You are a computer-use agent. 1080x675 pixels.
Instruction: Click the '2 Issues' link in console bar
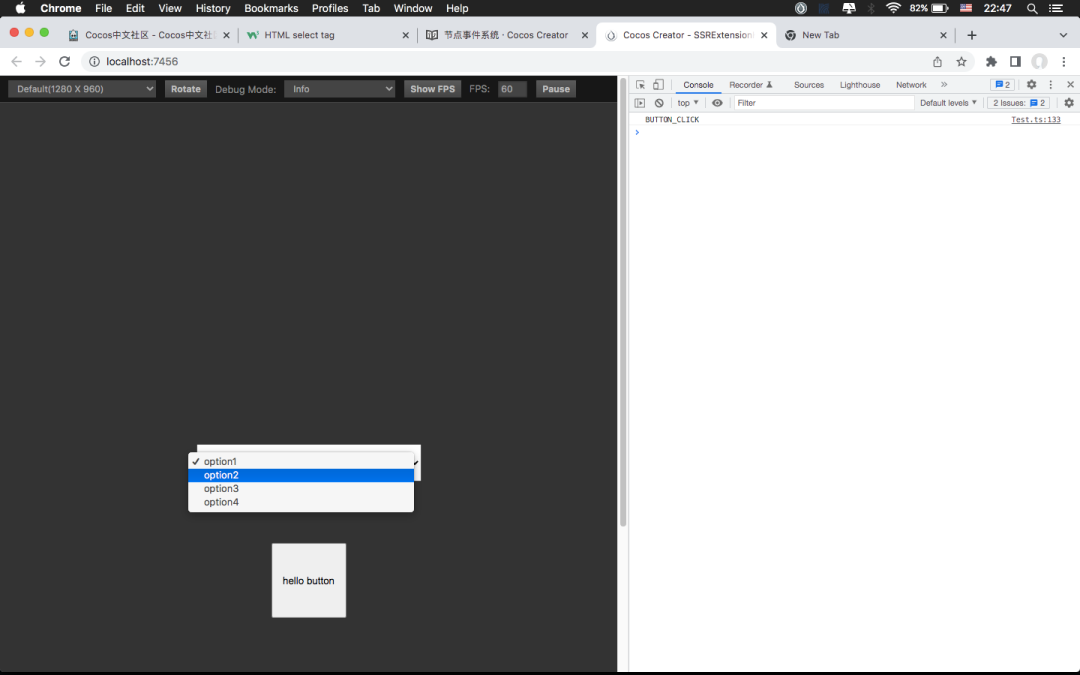[x=1018, y=103]
